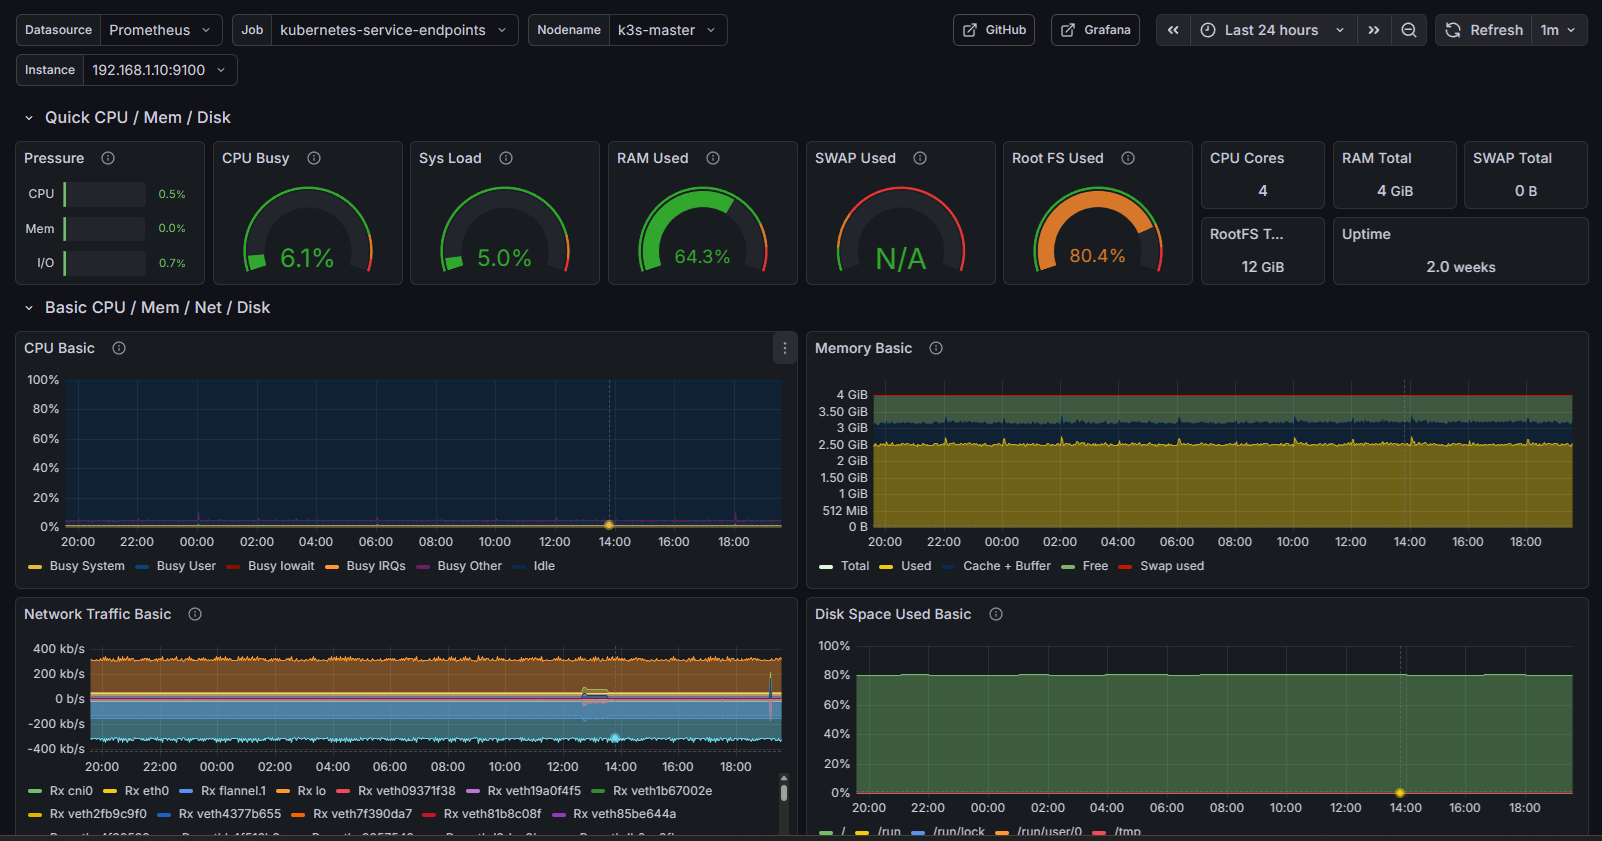Click info icon beside Network Traffic Basic
This screenshot has height=841, width=1602.
195,614
